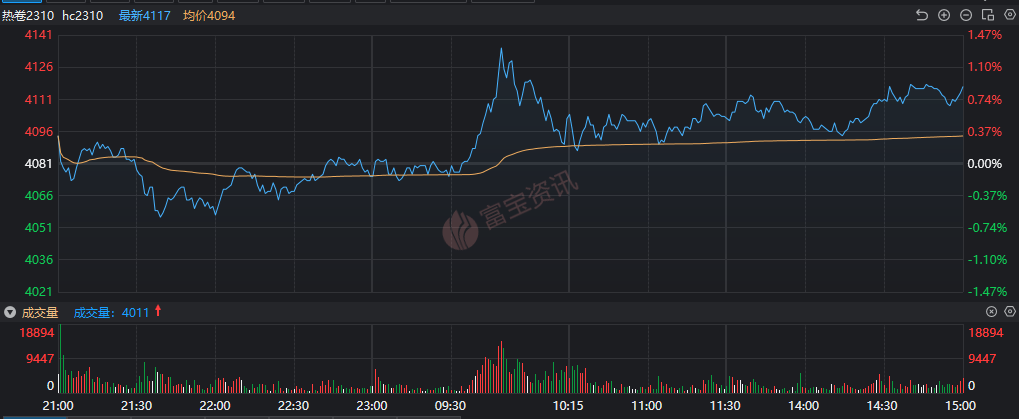Zoom in with the plus circle icon

pos(944,16)
